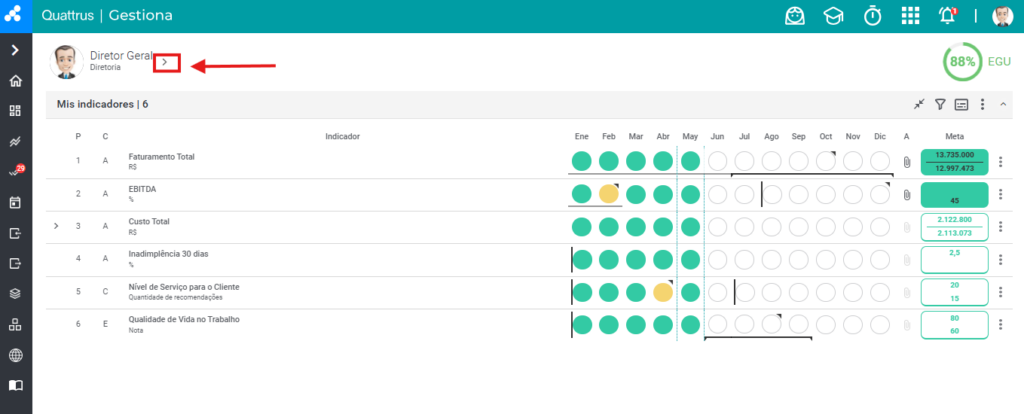Image resolution: width=1024 pixels, height=414 pixels.
Task: Open the globe sidebar icon
Action: pyautogui.click(x=16, y=355)
